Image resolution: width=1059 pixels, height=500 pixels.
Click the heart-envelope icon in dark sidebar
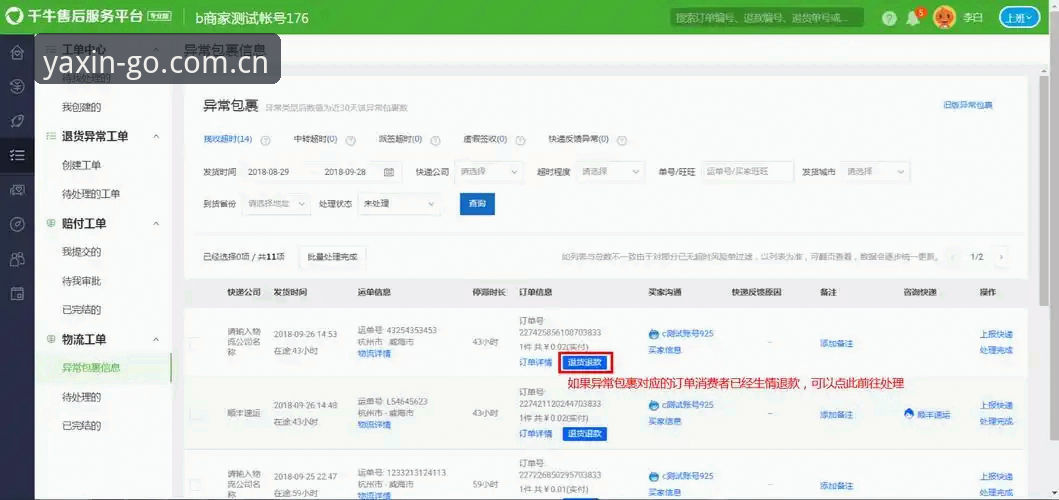pyautogui.click(x=17, y=190)
